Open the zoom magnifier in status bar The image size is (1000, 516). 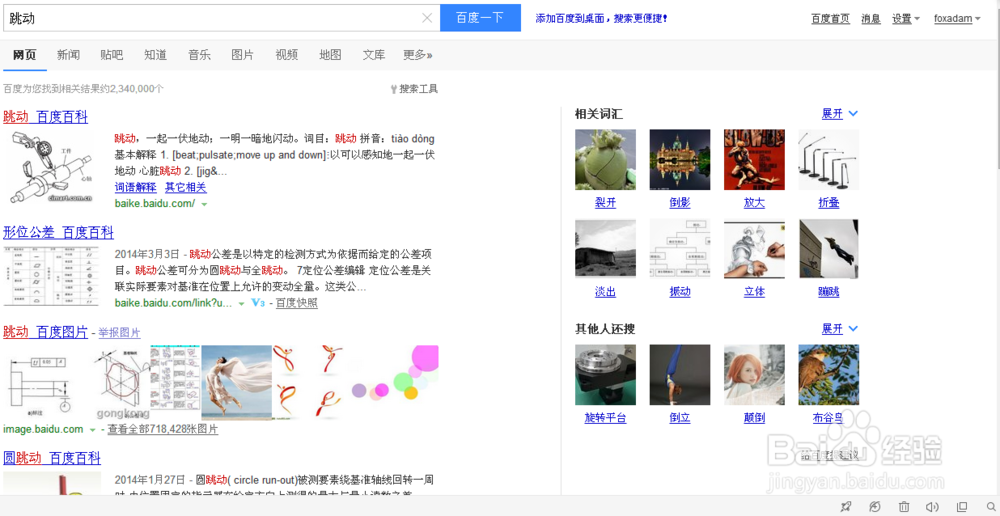tap(991, 506)
